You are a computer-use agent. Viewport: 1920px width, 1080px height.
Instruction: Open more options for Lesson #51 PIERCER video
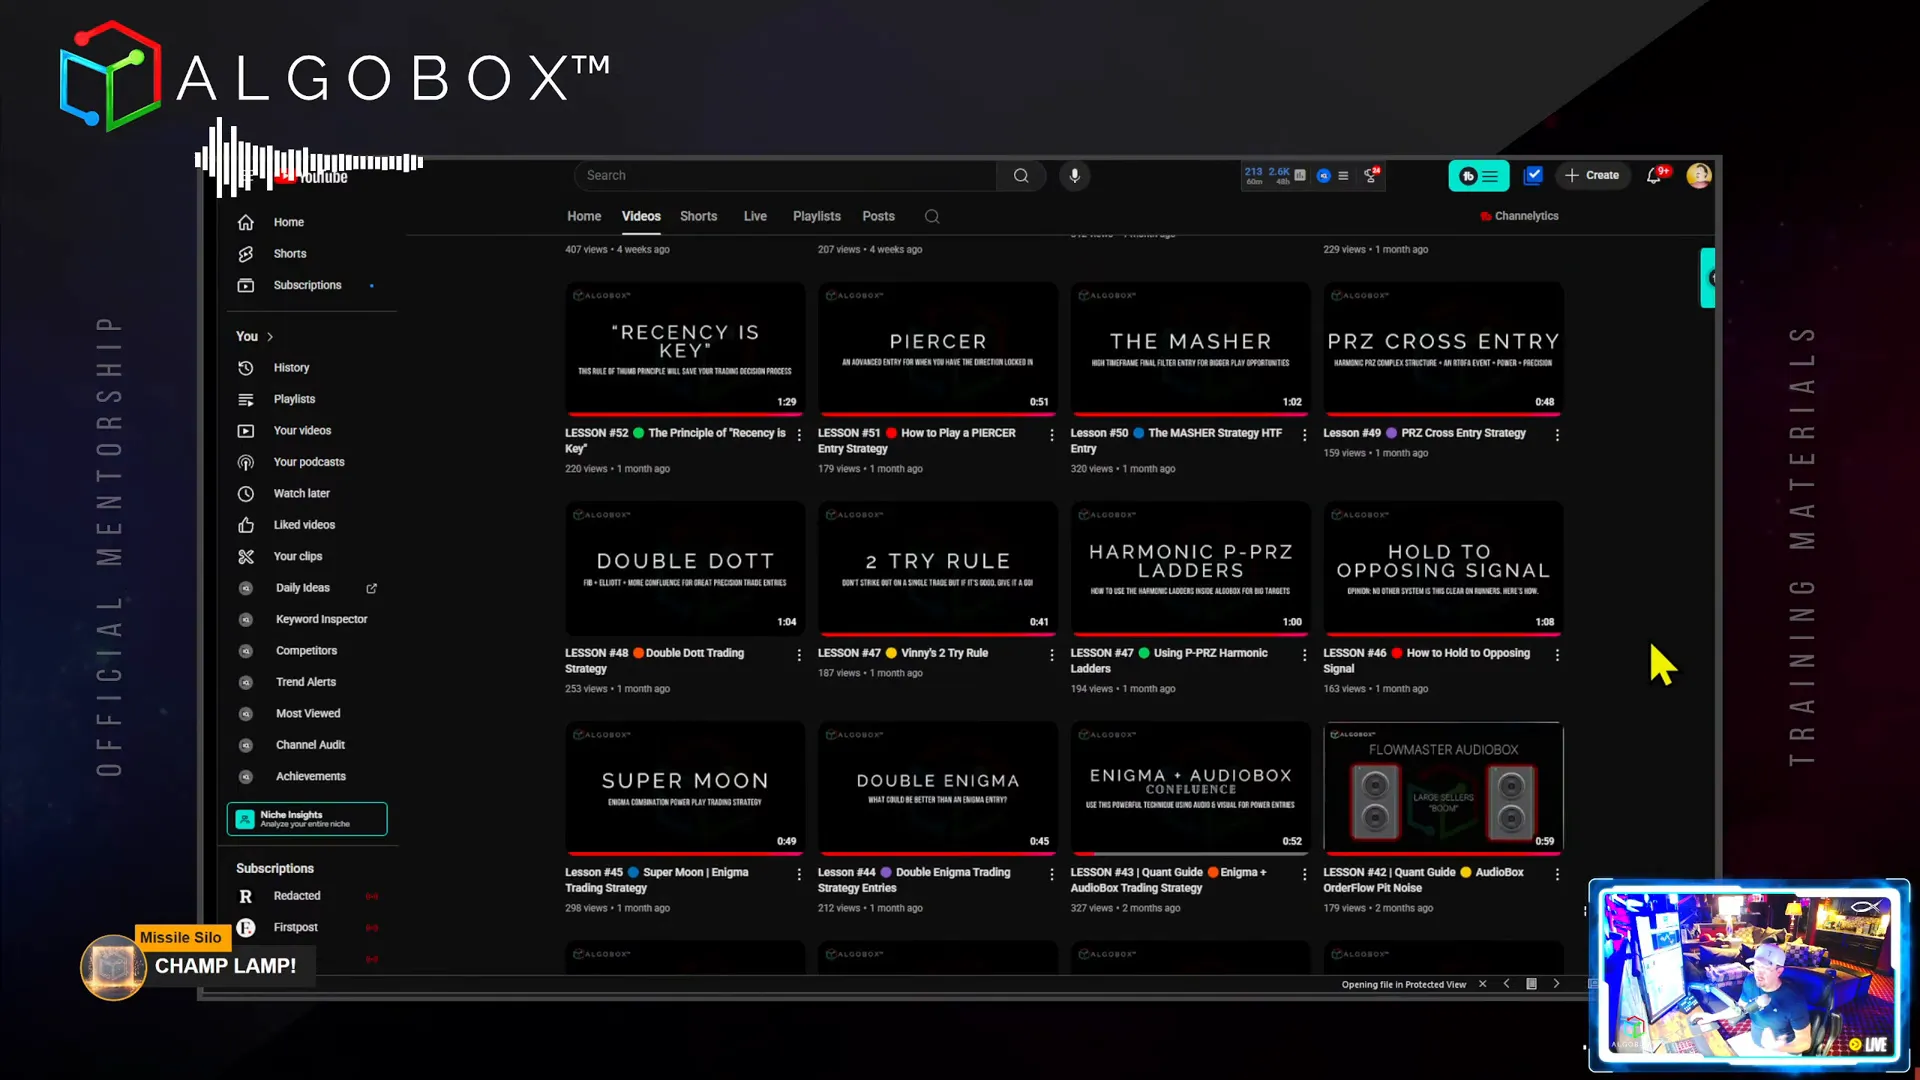coord(1051,435)
